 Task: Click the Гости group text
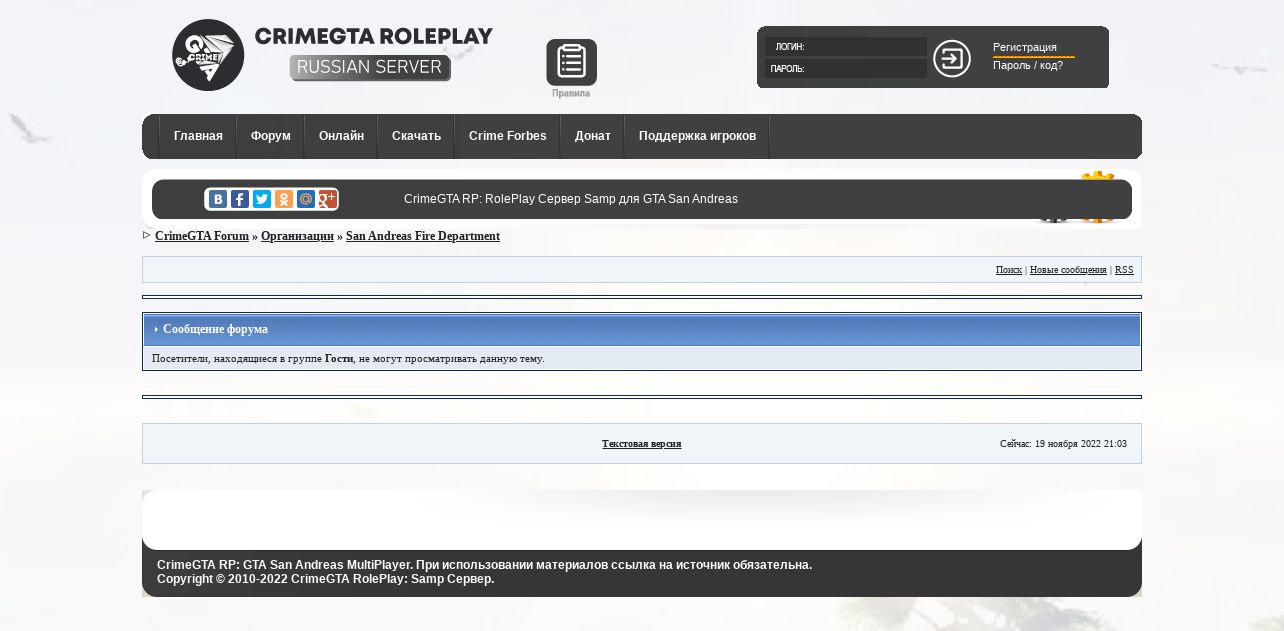pos(339,358)
